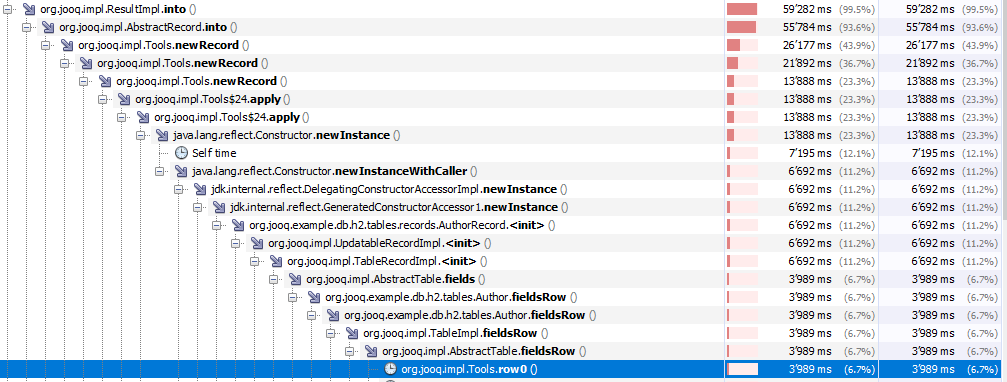The height and width of the screenshot is (382, 1007).
Task: Click the method icon beside TableImpl.fieldsRow
Action: 352,333
